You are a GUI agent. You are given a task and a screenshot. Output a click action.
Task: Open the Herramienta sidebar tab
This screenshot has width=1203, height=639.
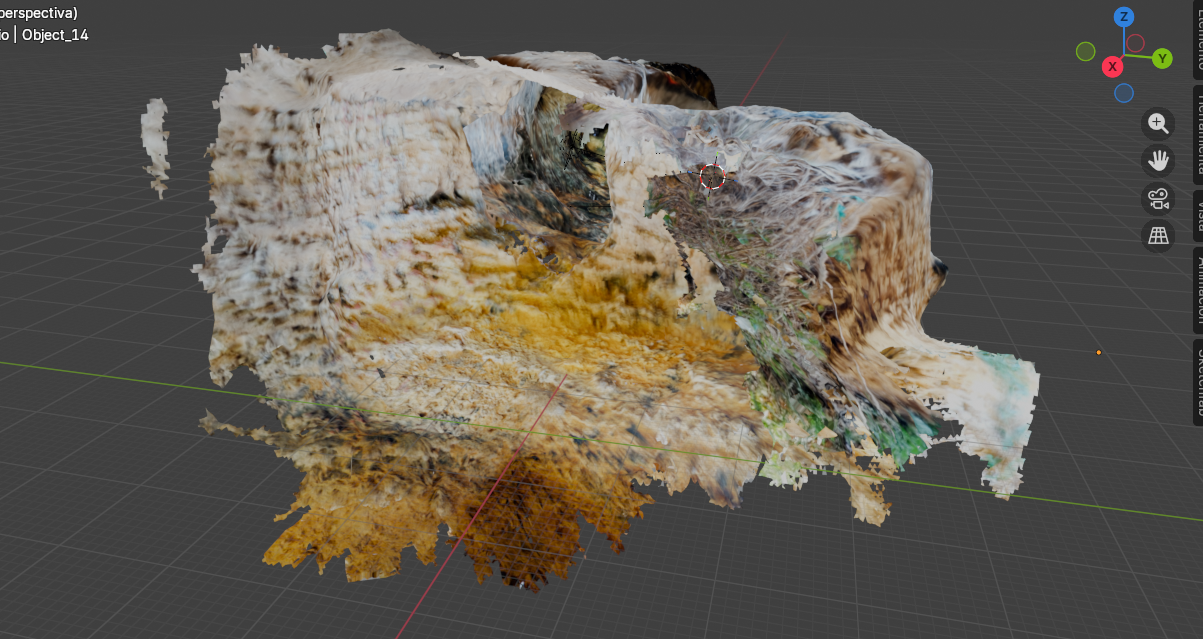coord(1194,130)
